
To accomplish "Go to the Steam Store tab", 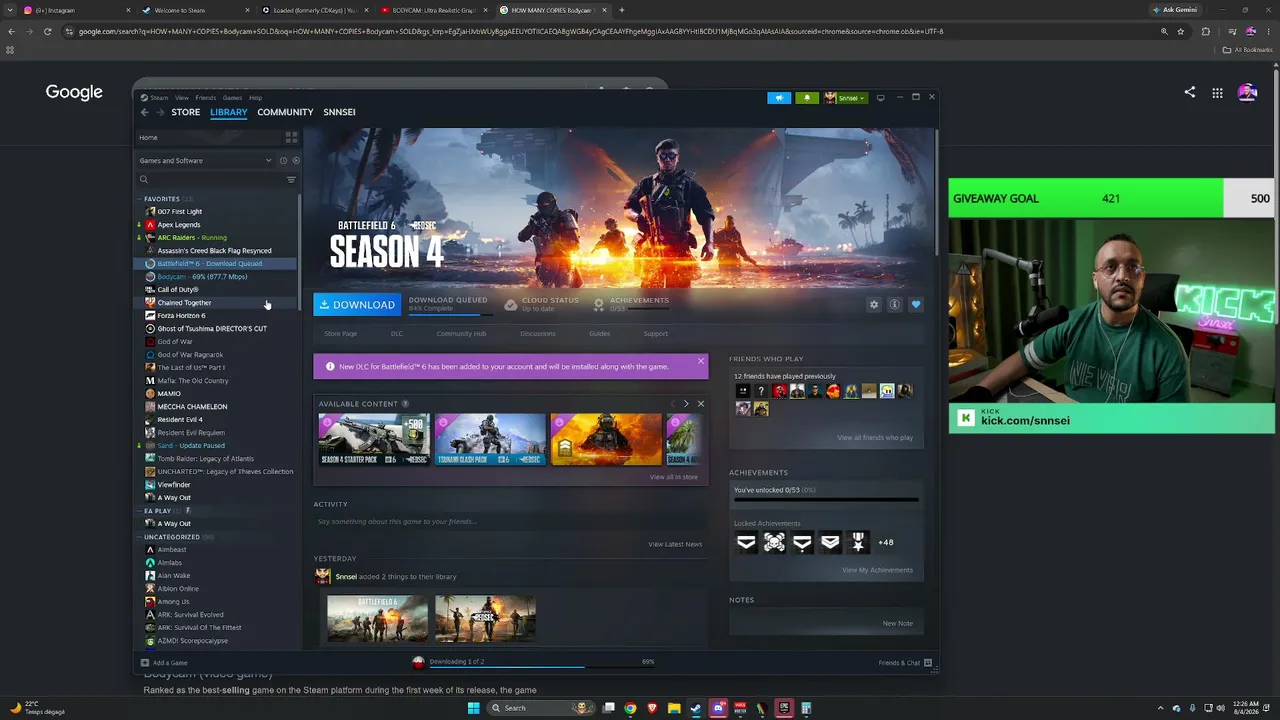I will click(186, 112).
